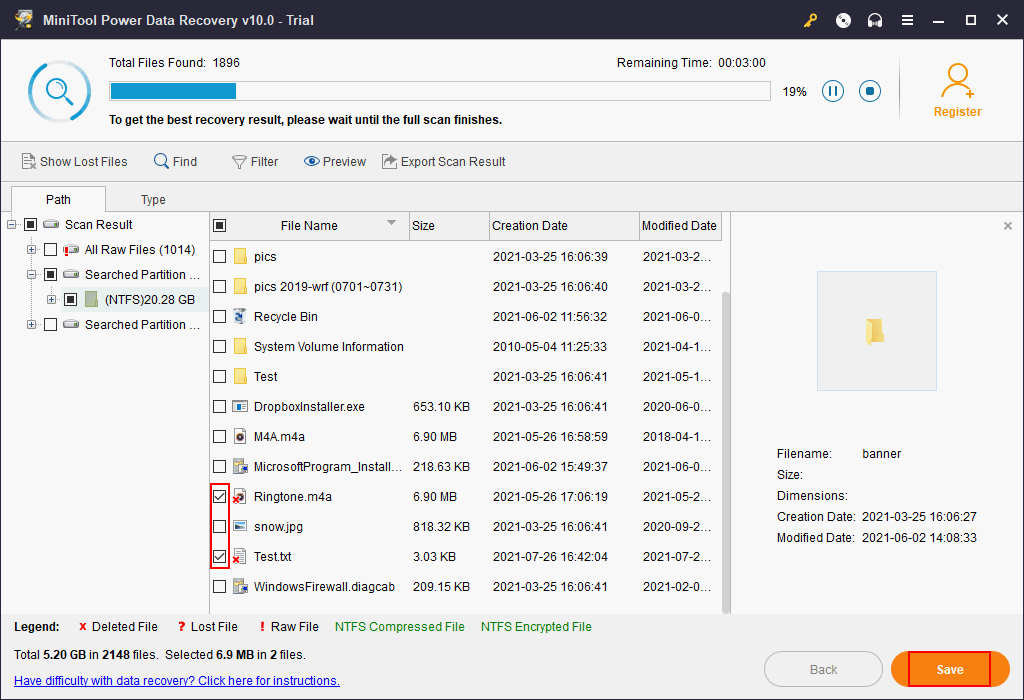Viewport: 1024px width, 700px height.
Task: Click File Name column sort arrow
Action: coord(392,223)
